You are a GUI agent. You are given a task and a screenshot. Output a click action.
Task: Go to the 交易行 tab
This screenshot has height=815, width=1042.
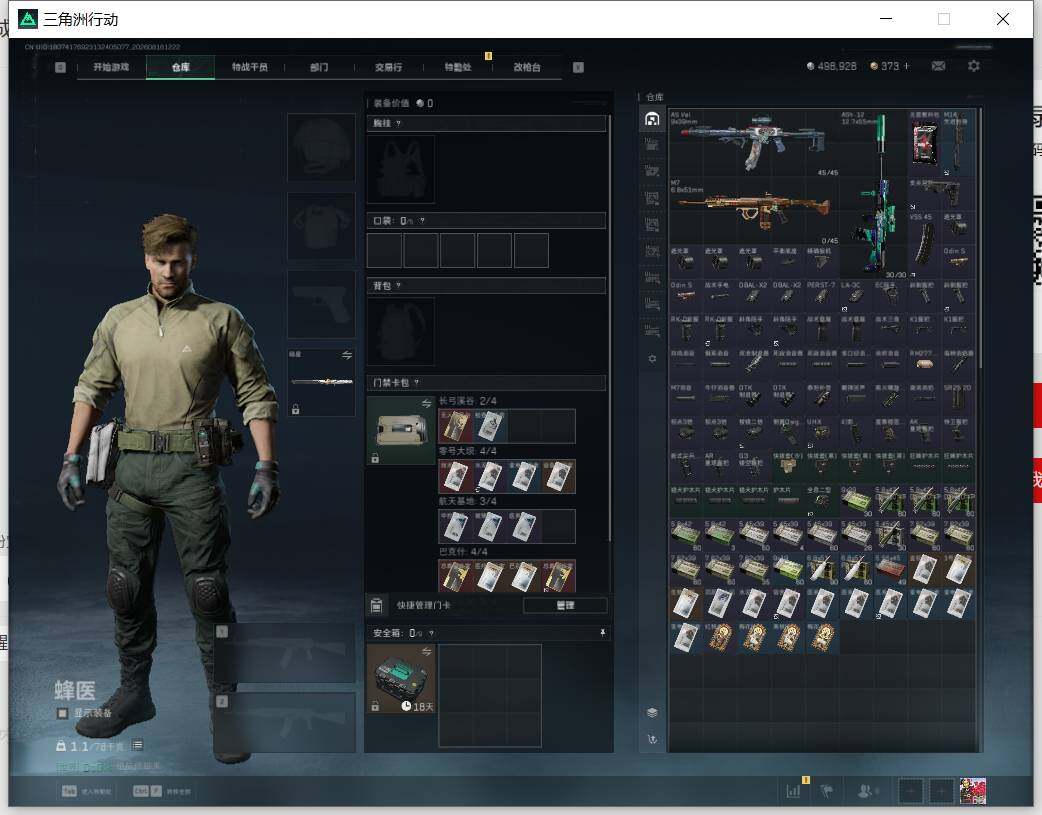click(388, 67)
